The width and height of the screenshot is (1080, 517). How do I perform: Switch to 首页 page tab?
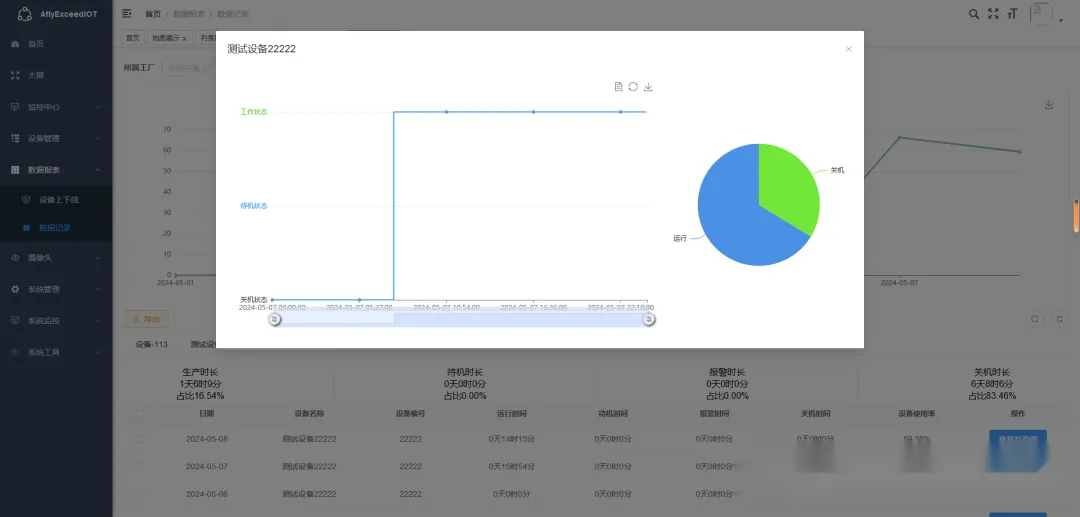(132, 39)
